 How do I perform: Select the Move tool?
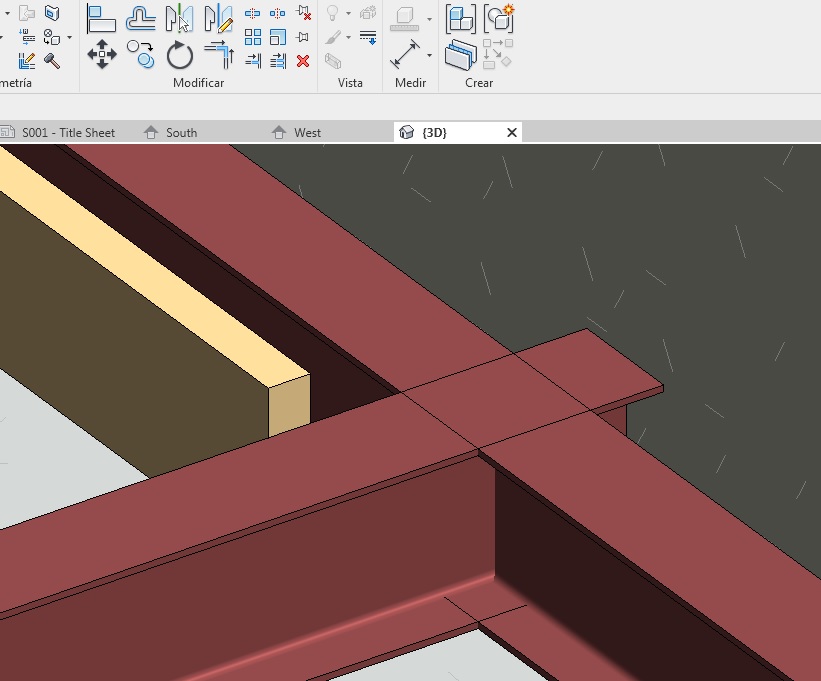point(101,54)
